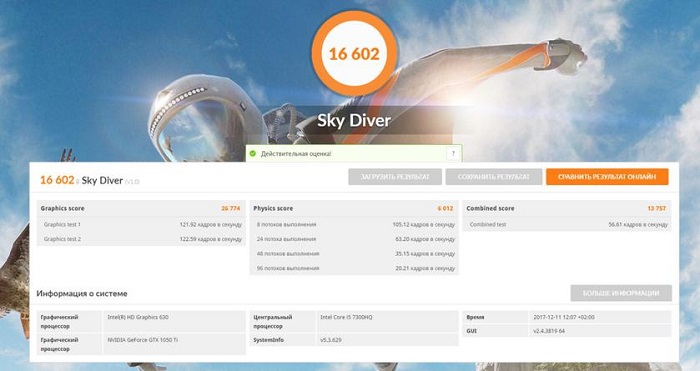Click the ЗАГРУЗИТЬ РЕЗУЛЬТАТ button
This screenshot has height=371, width=700.
[x=395, y=177]
